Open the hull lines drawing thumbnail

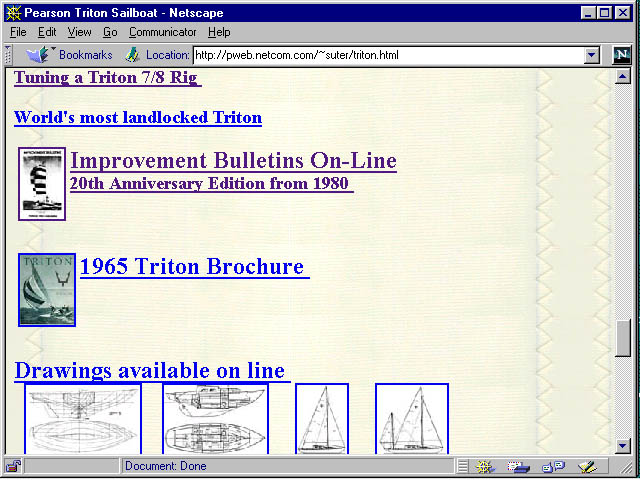click(83, 418)
